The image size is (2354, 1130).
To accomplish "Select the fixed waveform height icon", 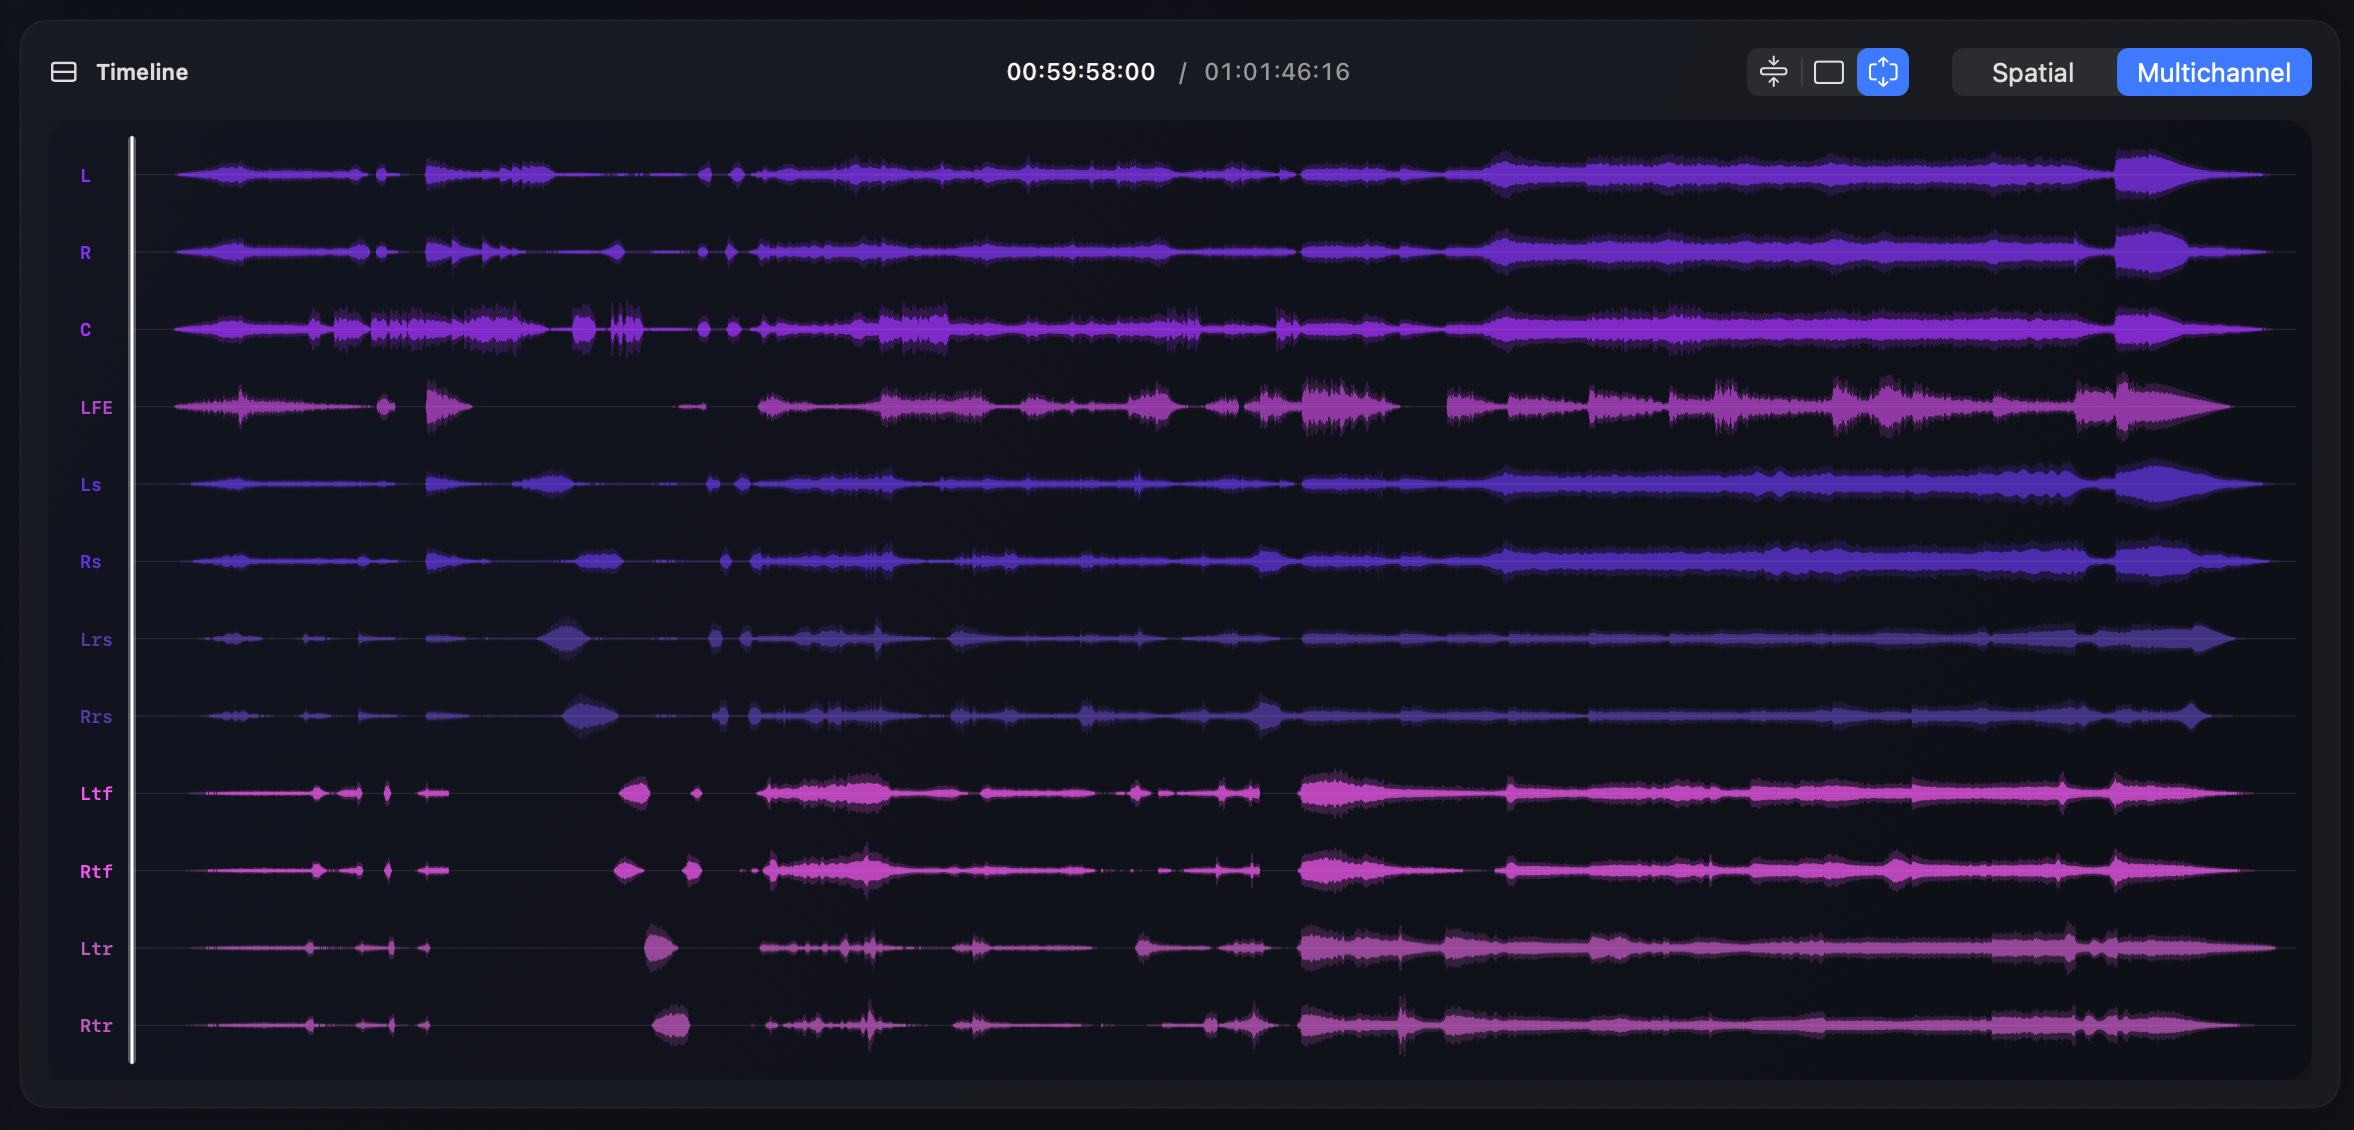I will (x=1828, y=71).
